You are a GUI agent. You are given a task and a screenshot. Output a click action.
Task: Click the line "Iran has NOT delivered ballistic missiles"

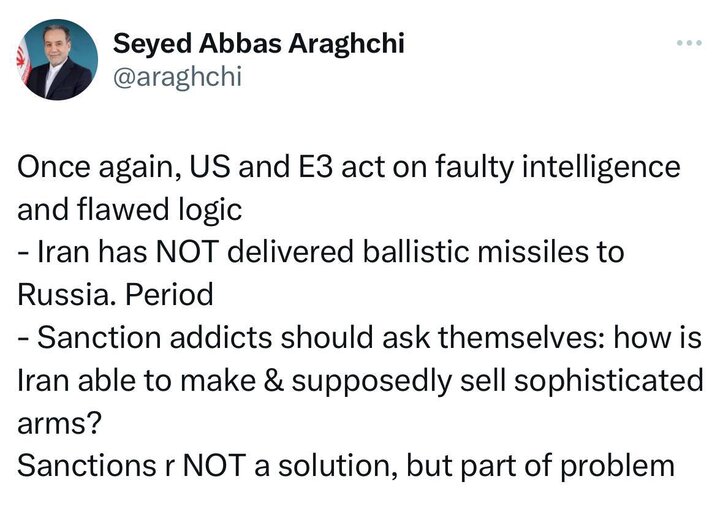[x=320, y=252]
